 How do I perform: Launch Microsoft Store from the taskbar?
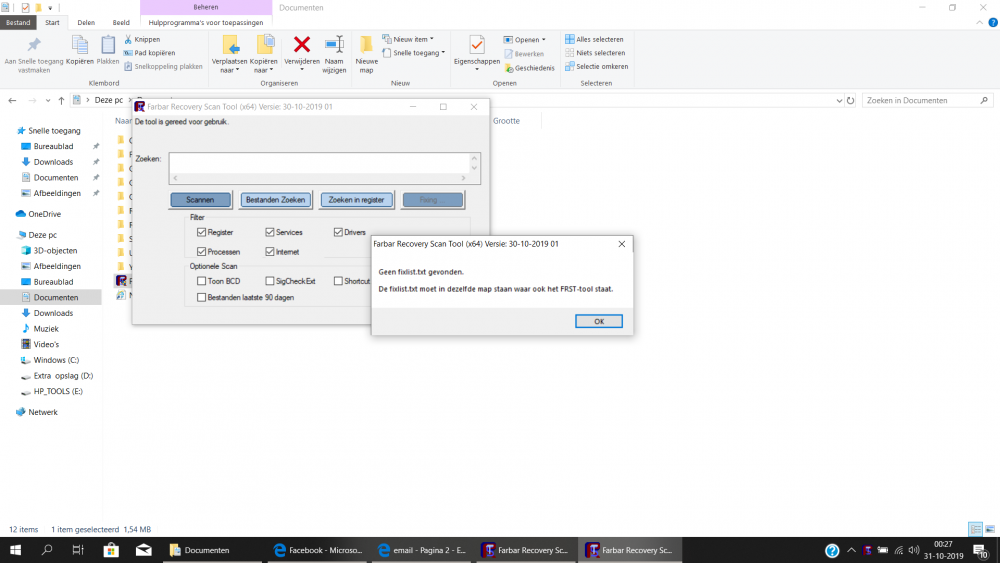click(111, 550)
